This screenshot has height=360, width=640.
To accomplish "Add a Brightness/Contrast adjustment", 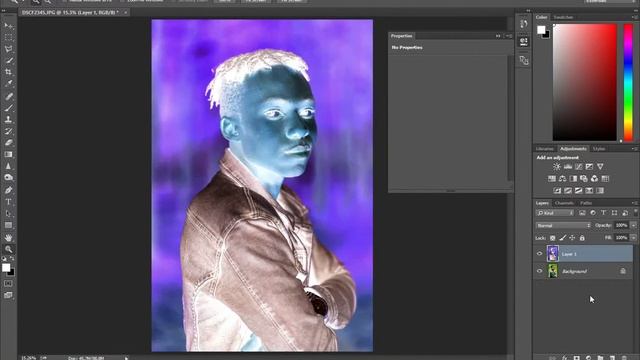I will tap(557, 167).
